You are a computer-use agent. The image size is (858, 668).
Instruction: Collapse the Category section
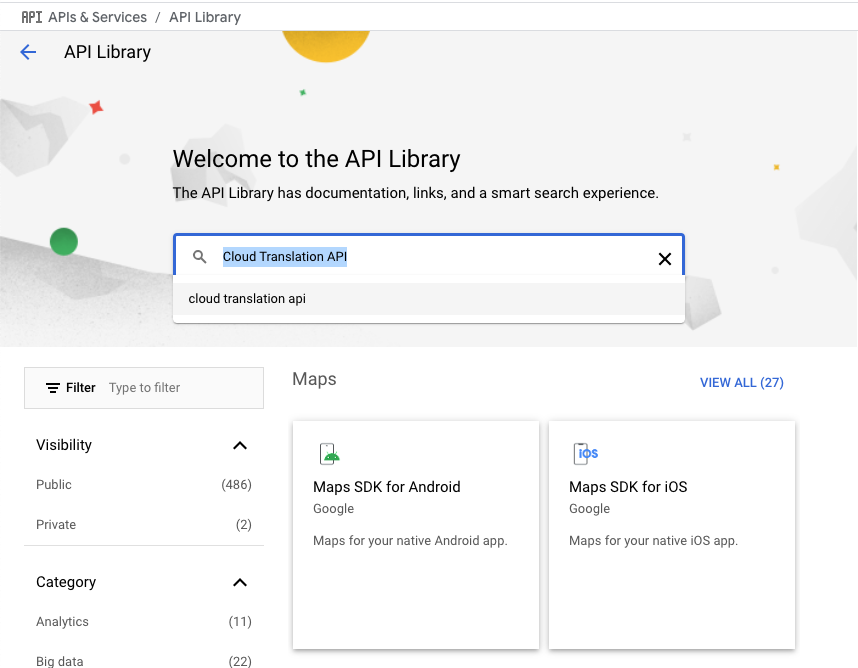240,583
